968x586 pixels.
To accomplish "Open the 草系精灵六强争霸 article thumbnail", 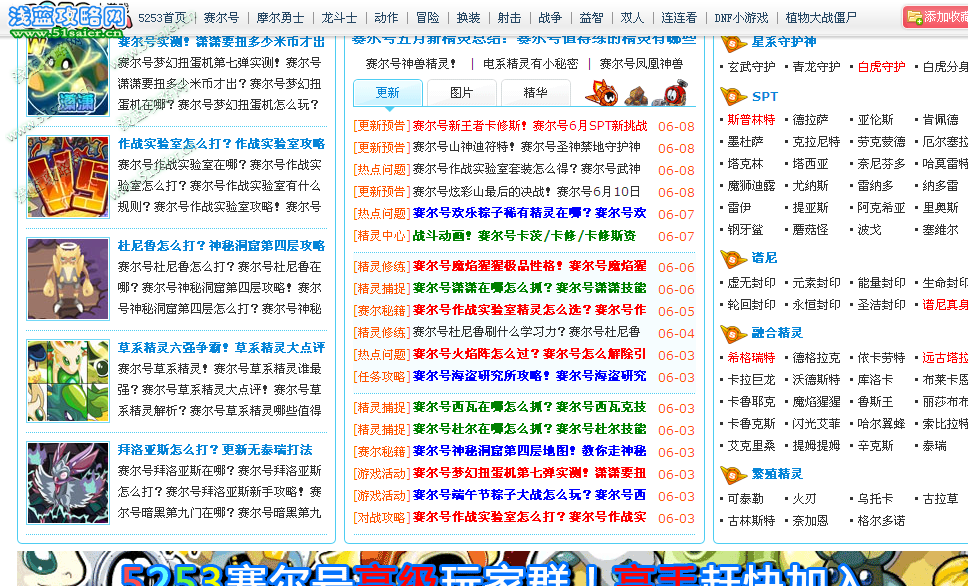I will coord(68,381).
